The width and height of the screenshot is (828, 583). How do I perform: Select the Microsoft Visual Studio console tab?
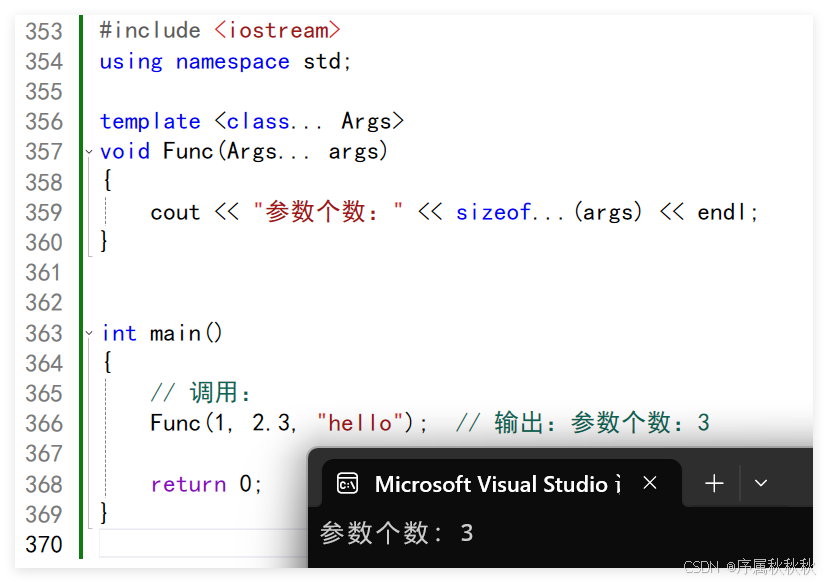point(502,483)
